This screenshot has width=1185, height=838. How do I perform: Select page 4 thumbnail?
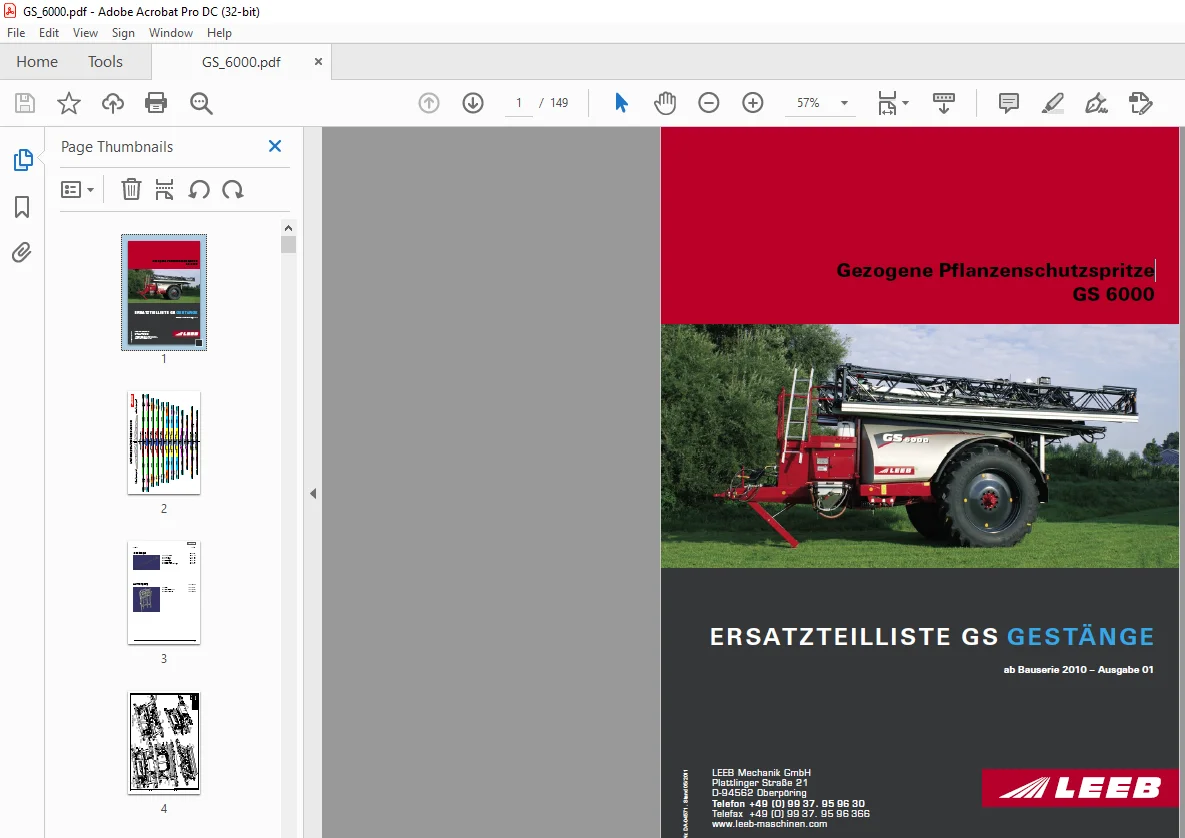(x=164, y=743)
